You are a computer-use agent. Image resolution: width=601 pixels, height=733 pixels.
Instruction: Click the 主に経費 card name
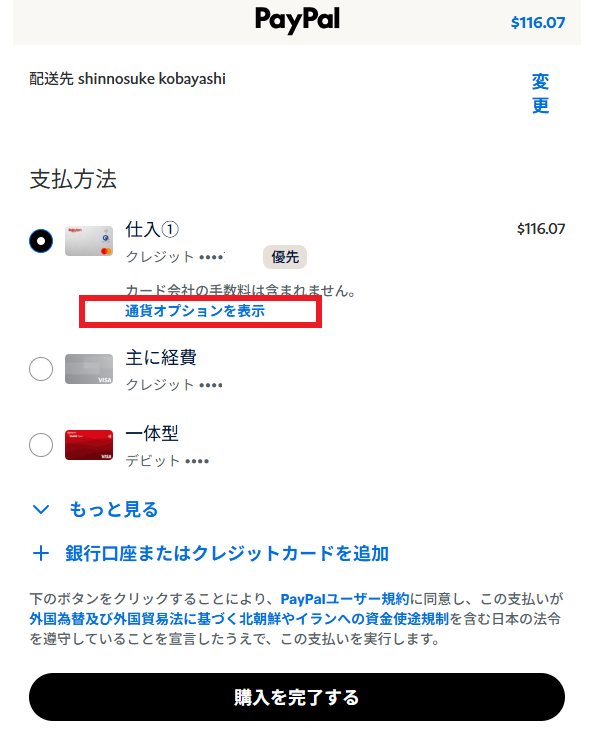(x=161, y=358)
